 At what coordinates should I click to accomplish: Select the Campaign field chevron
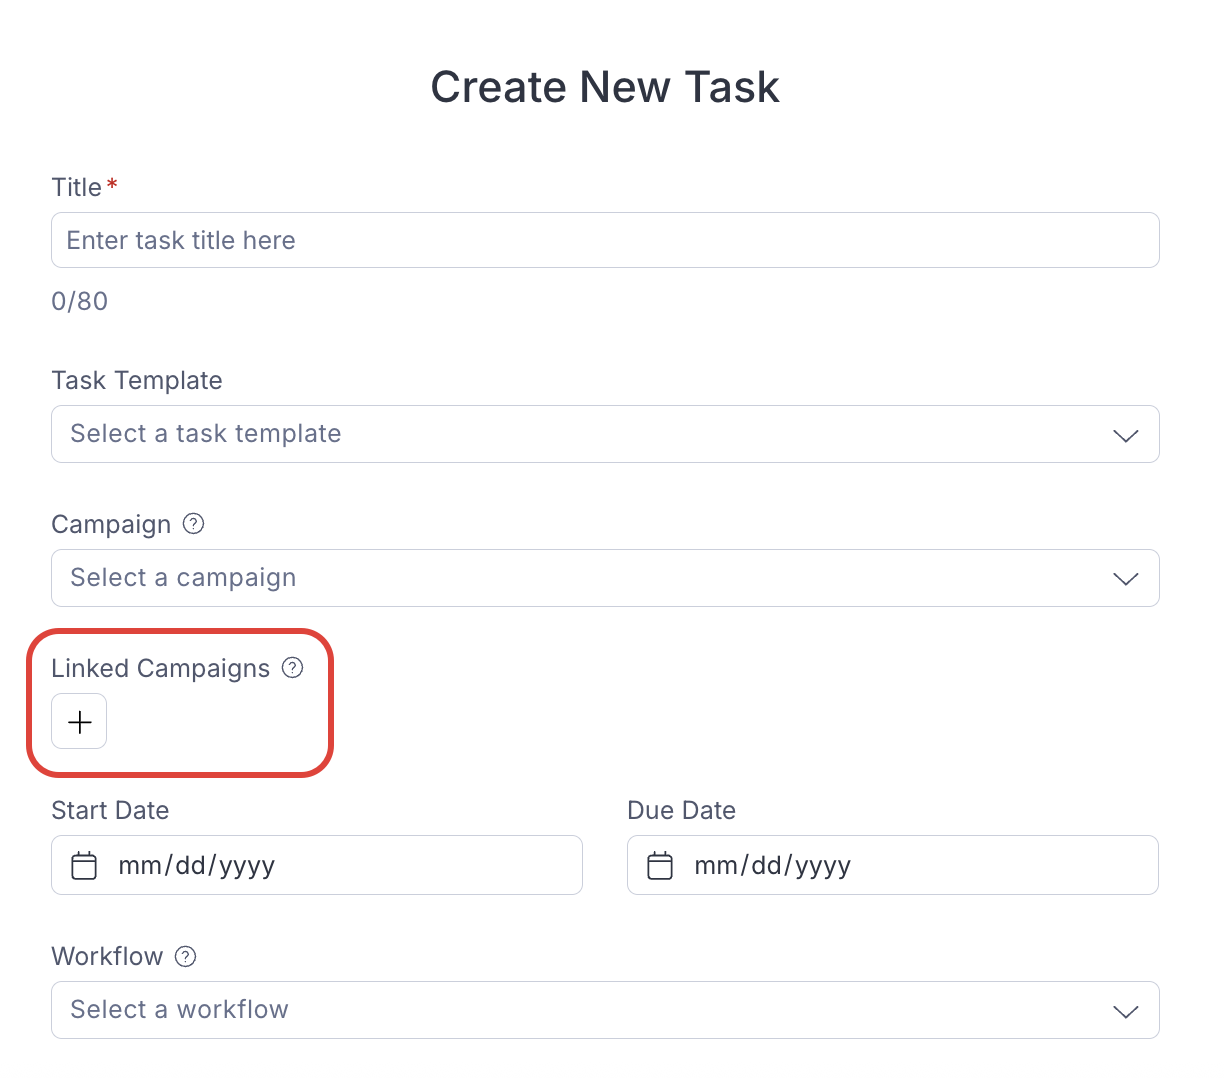tap(1125, 578)
